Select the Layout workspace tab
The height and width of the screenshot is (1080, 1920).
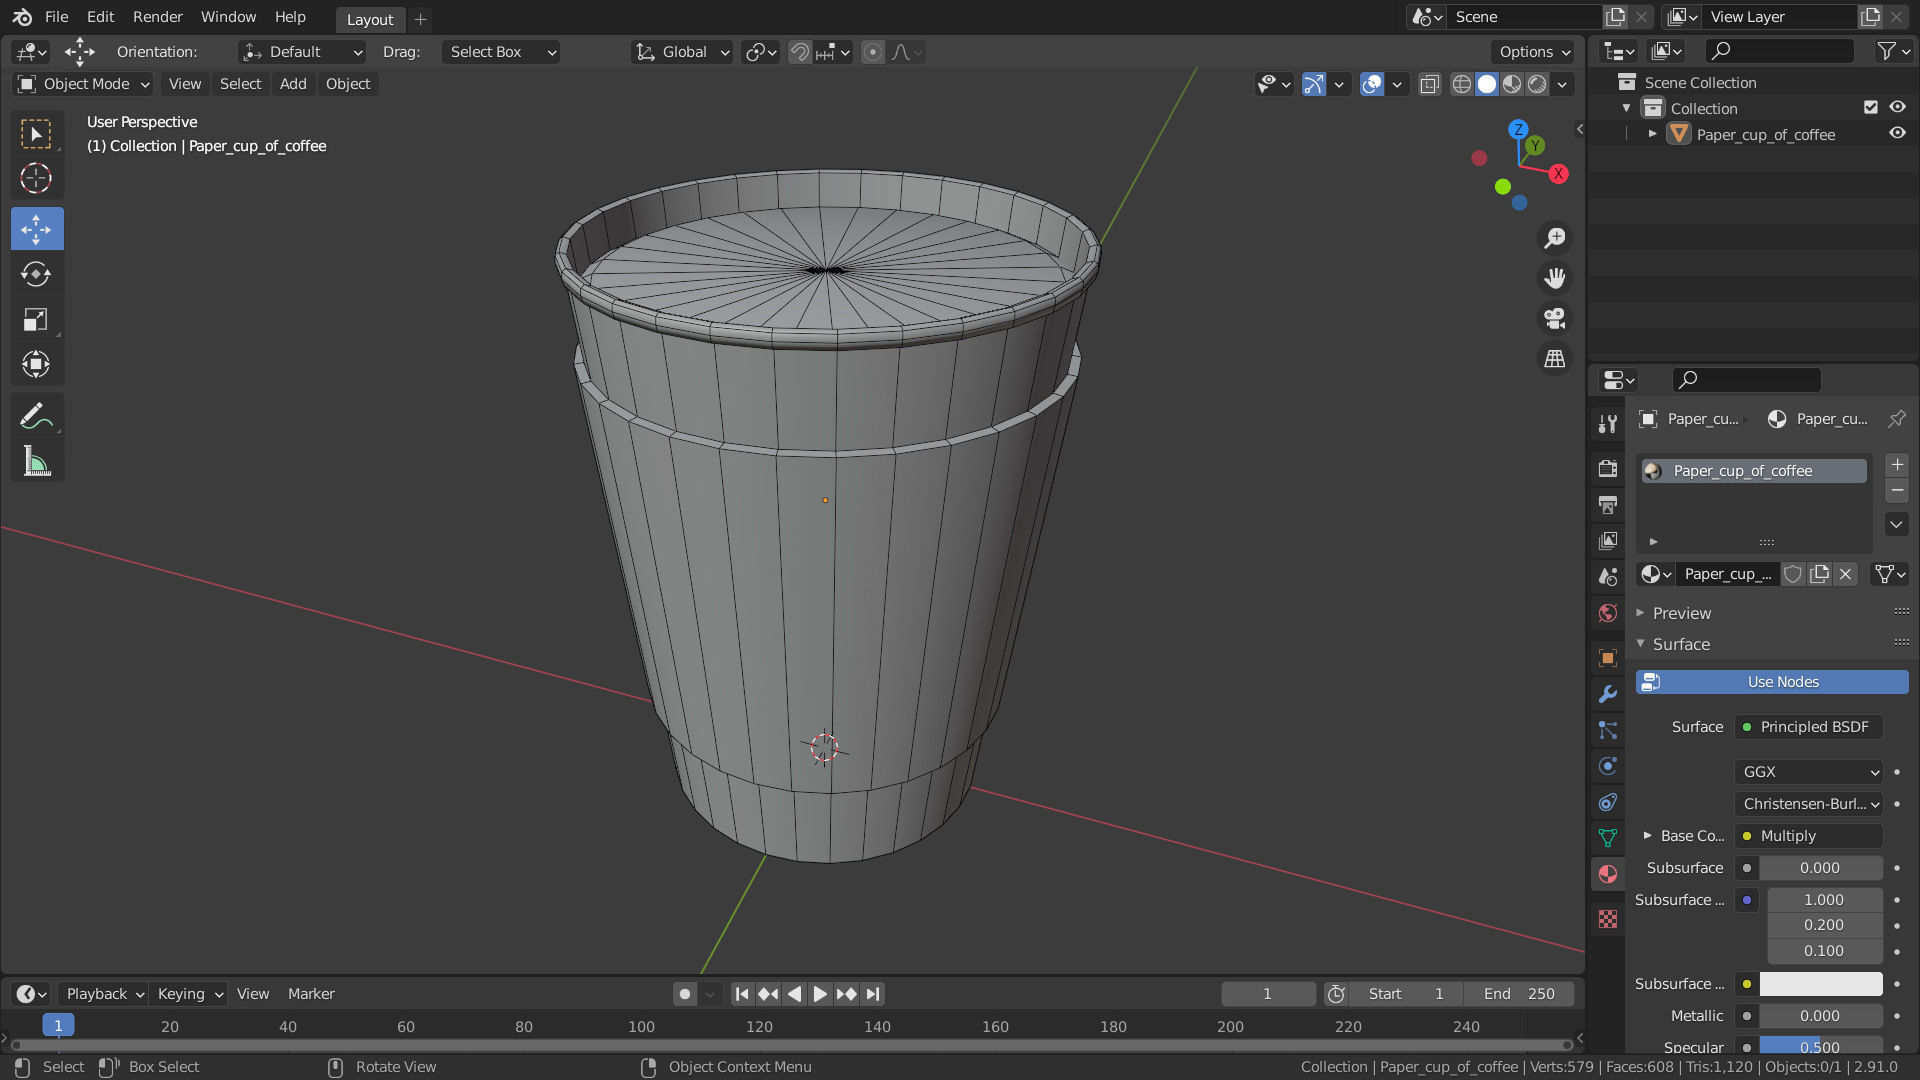pyautogui.click(x=370, y=19)
